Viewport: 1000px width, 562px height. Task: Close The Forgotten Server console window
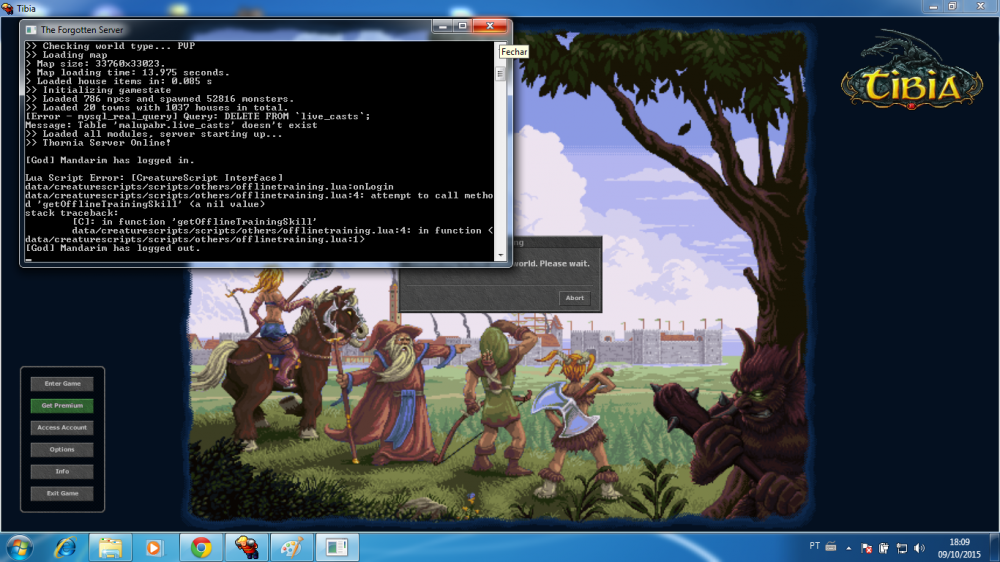[490, 26]
